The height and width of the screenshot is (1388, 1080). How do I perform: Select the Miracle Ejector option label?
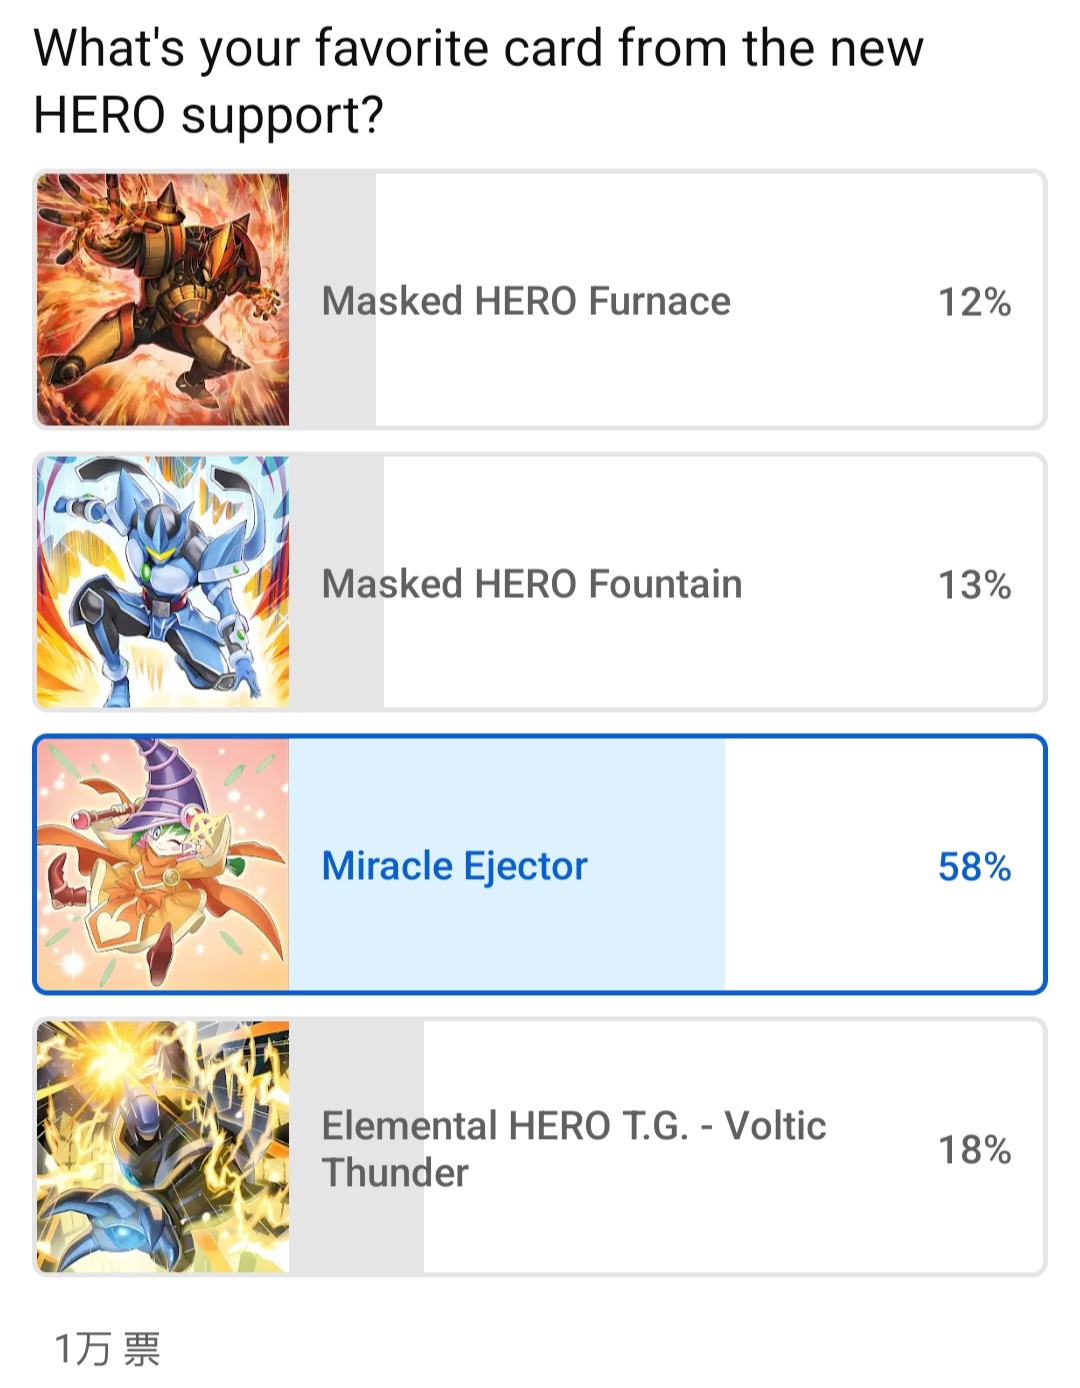click(x=455, y=866)
